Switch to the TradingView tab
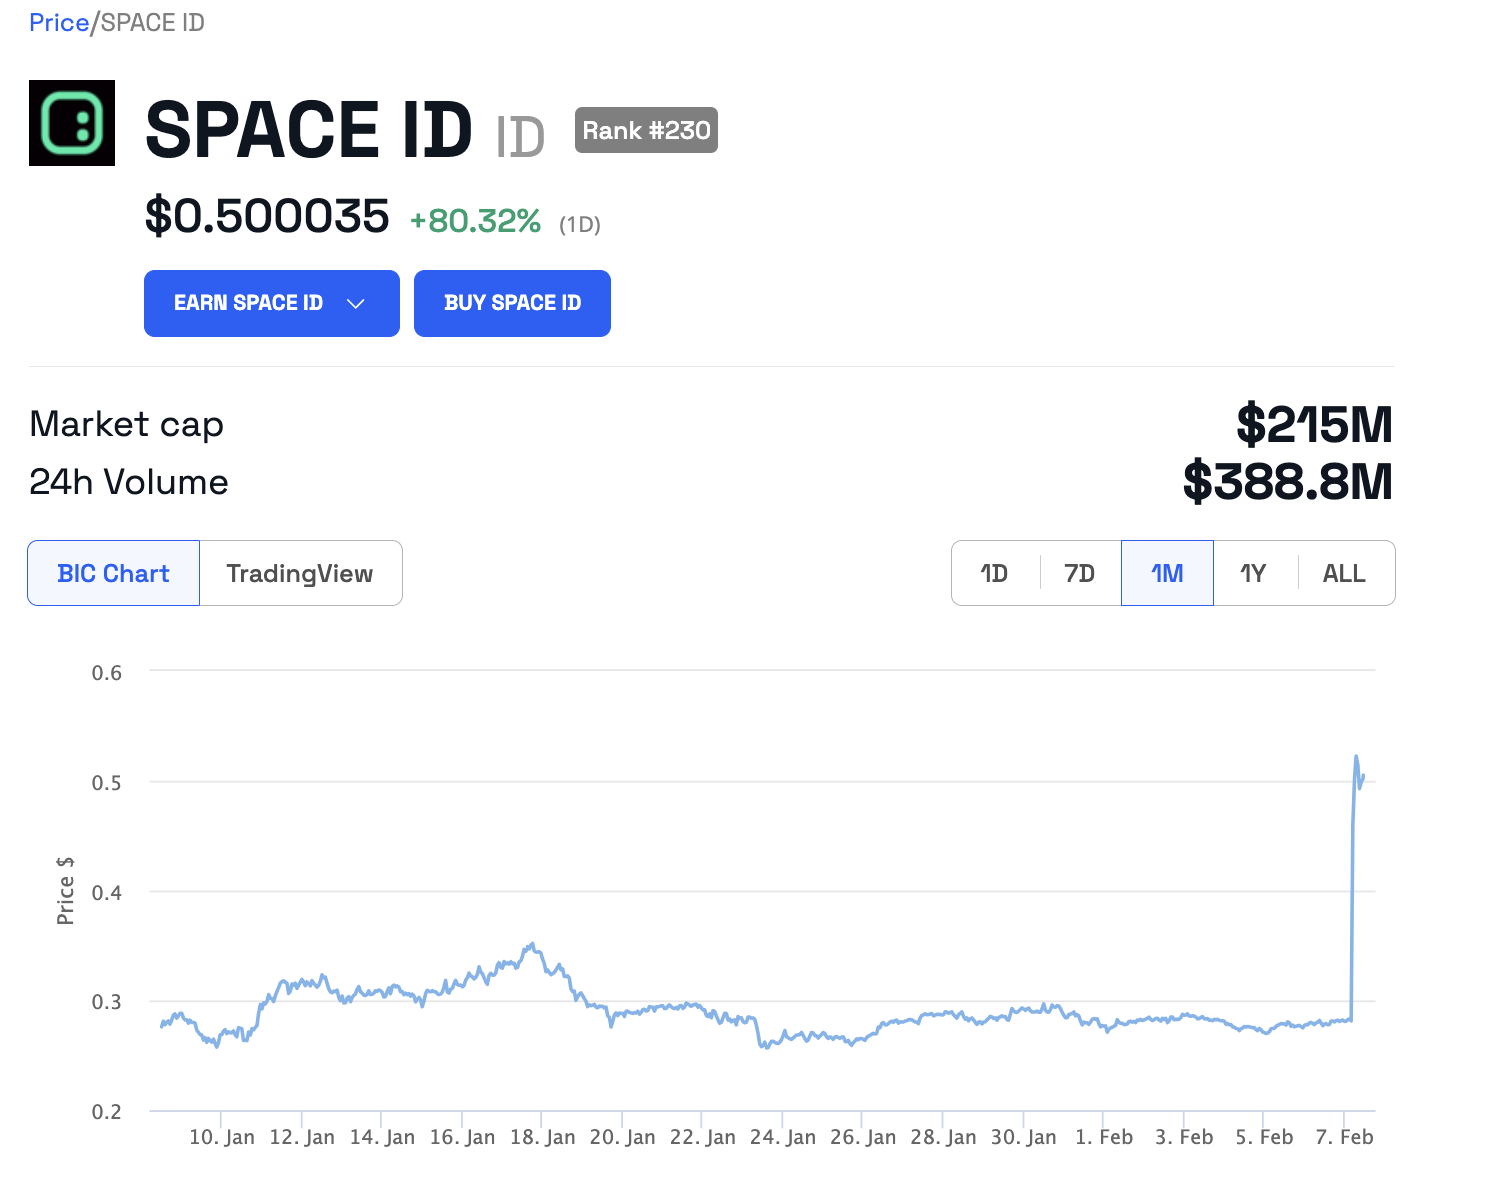The image size is (1506, 1186). tap(300, 574)
